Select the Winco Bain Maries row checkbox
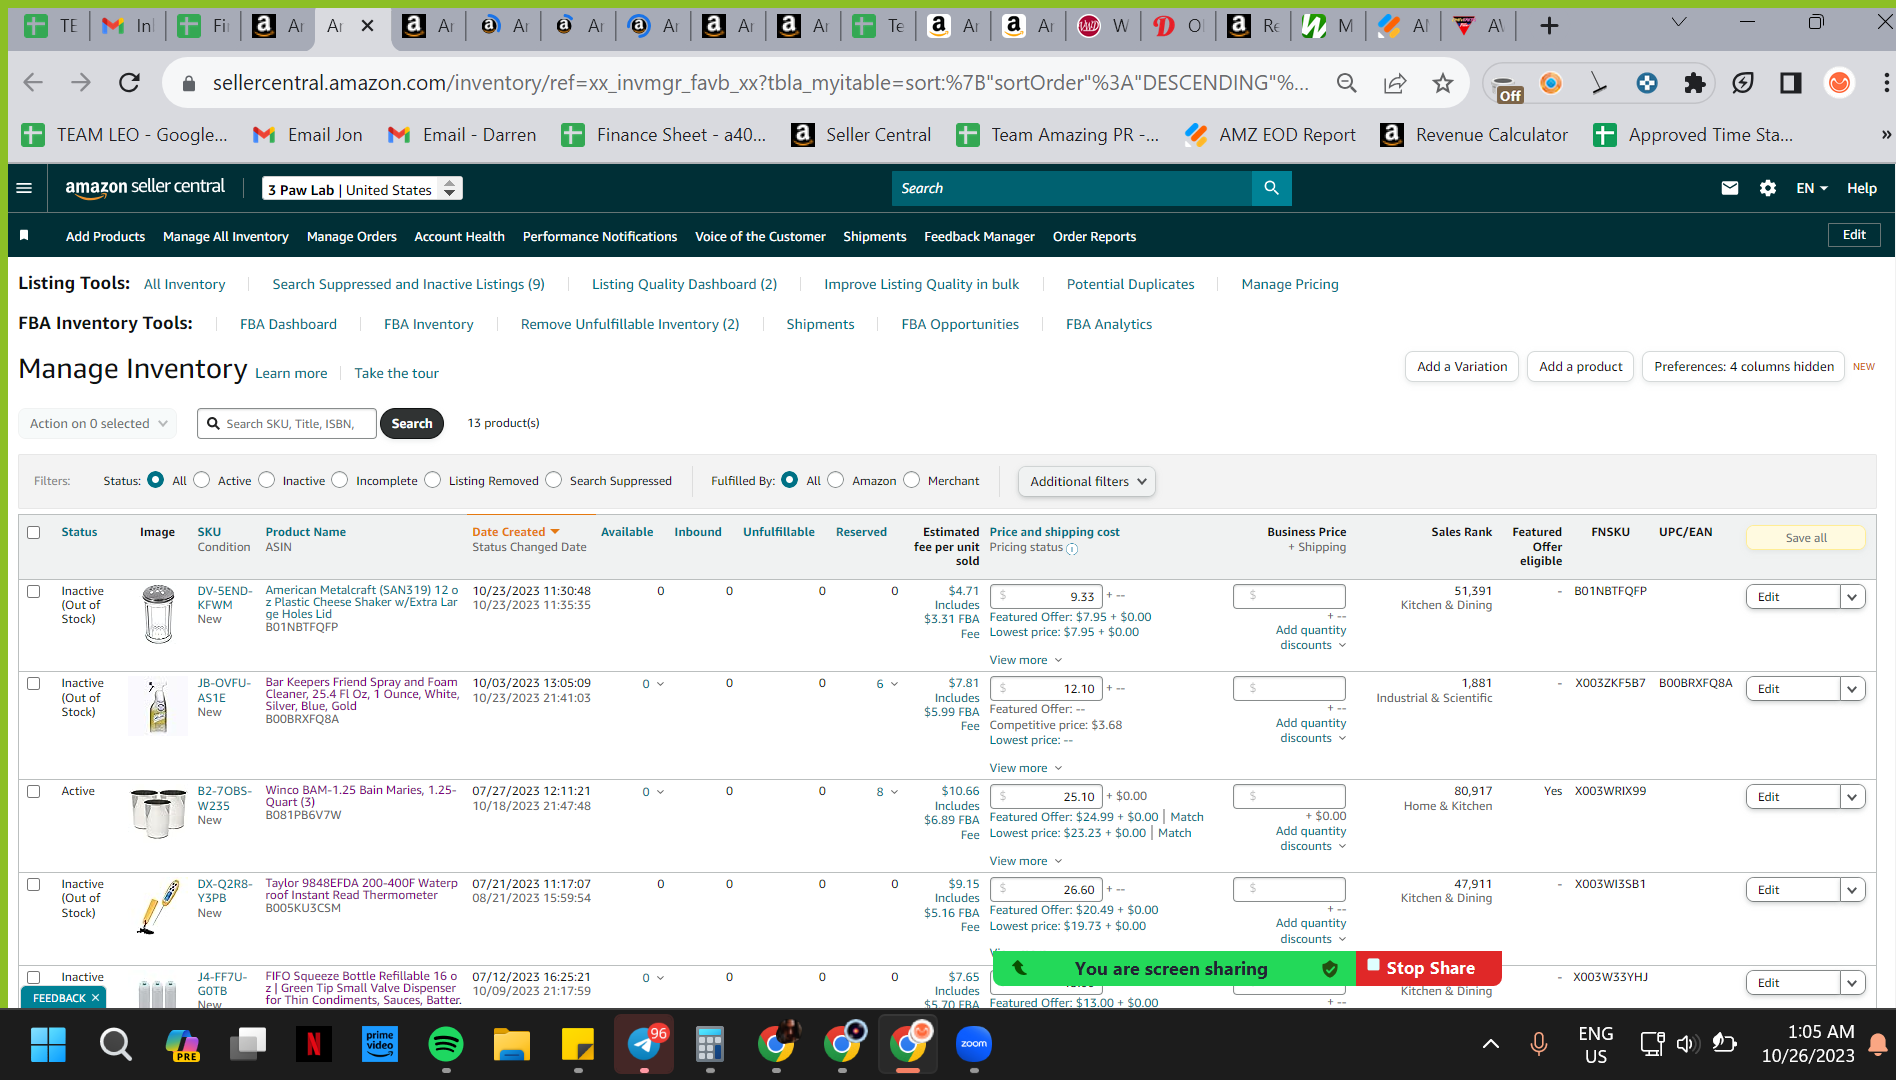 pyautogui.click(x=34, y=791)
